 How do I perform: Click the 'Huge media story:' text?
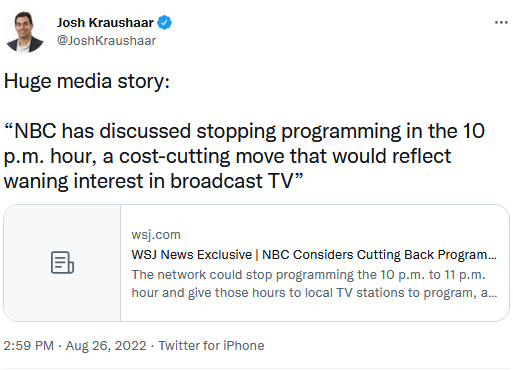(87, 81)
